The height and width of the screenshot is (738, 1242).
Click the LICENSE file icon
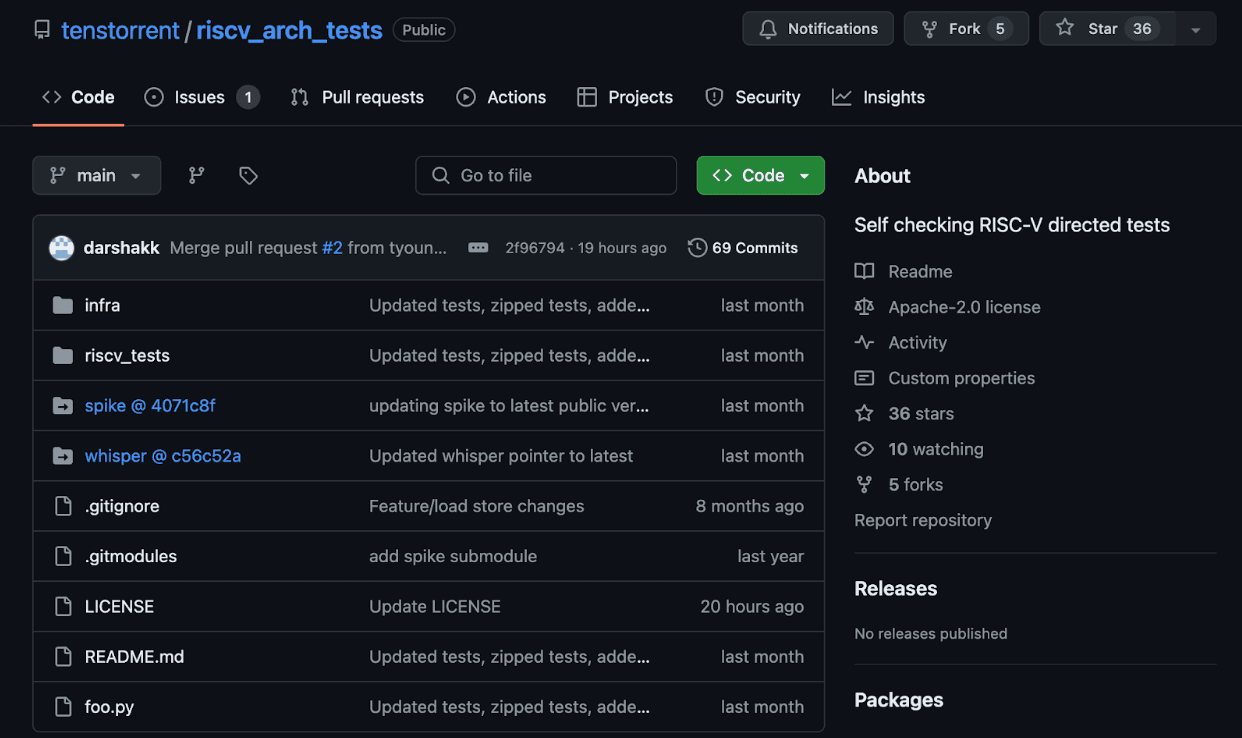pyautogui.click(x=63, y=607)
